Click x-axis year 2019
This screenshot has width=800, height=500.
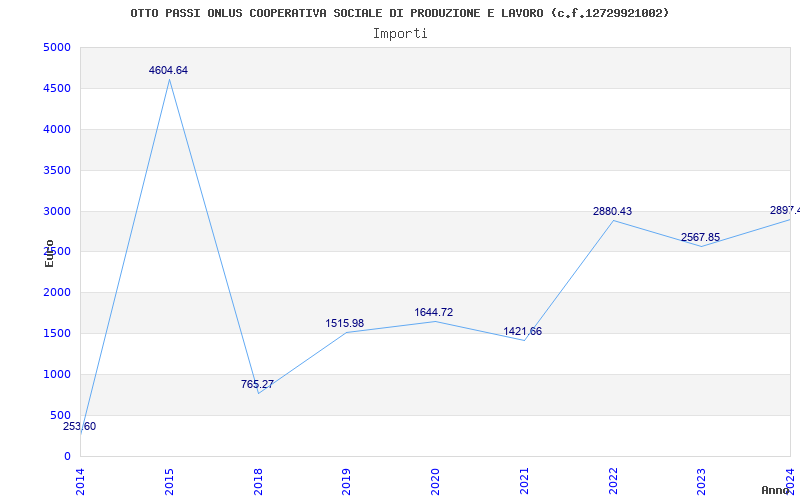click(347, 482)
